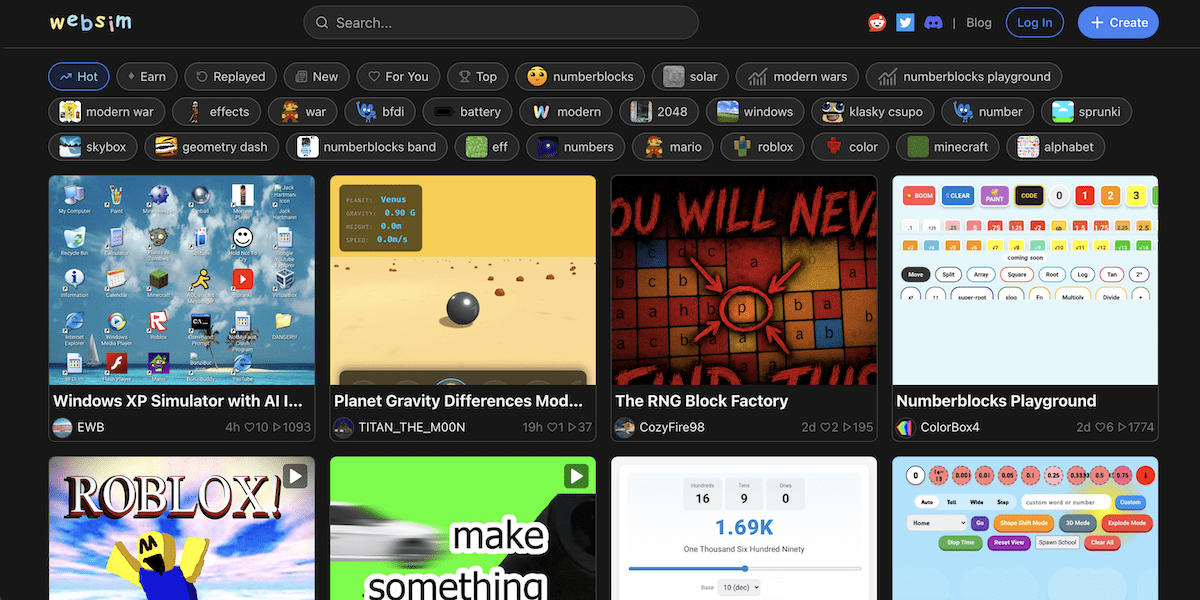Click The RNG Block Factory title
The height and width of the screenshot is (600, 1200).
click(702, 401)
